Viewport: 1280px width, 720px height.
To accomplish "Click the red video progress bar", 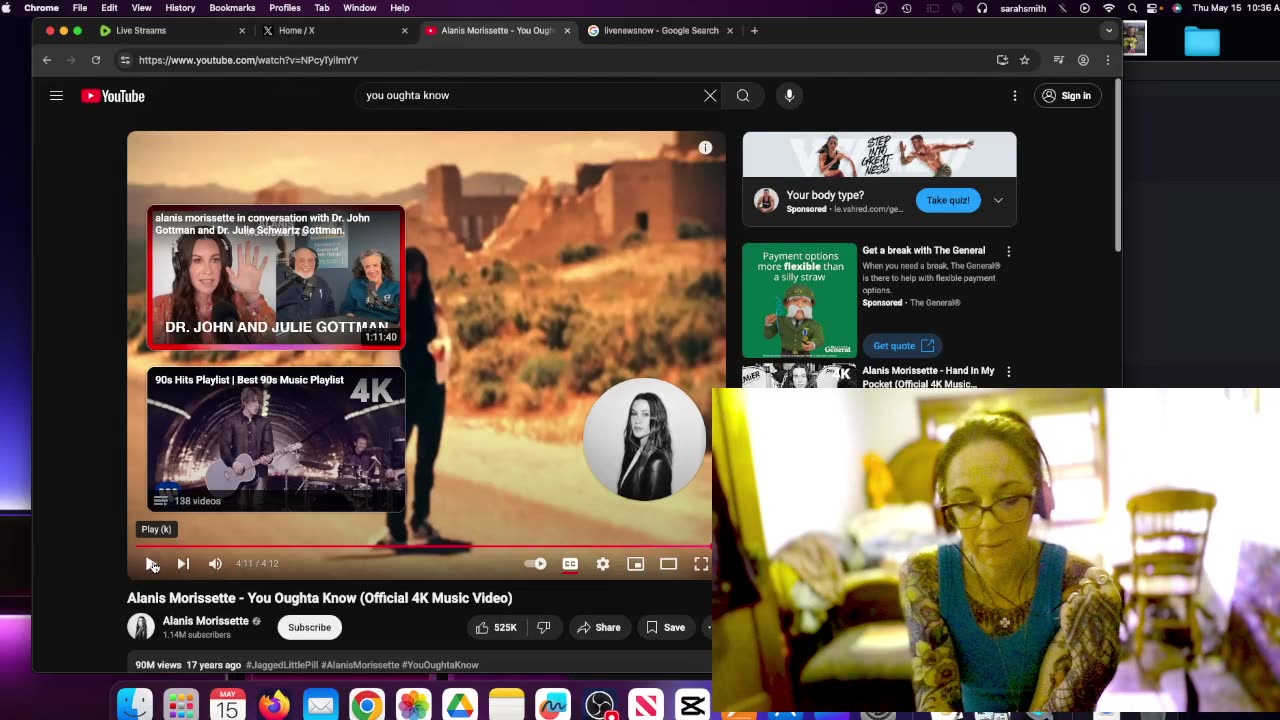I will click(x=424, y=547).
